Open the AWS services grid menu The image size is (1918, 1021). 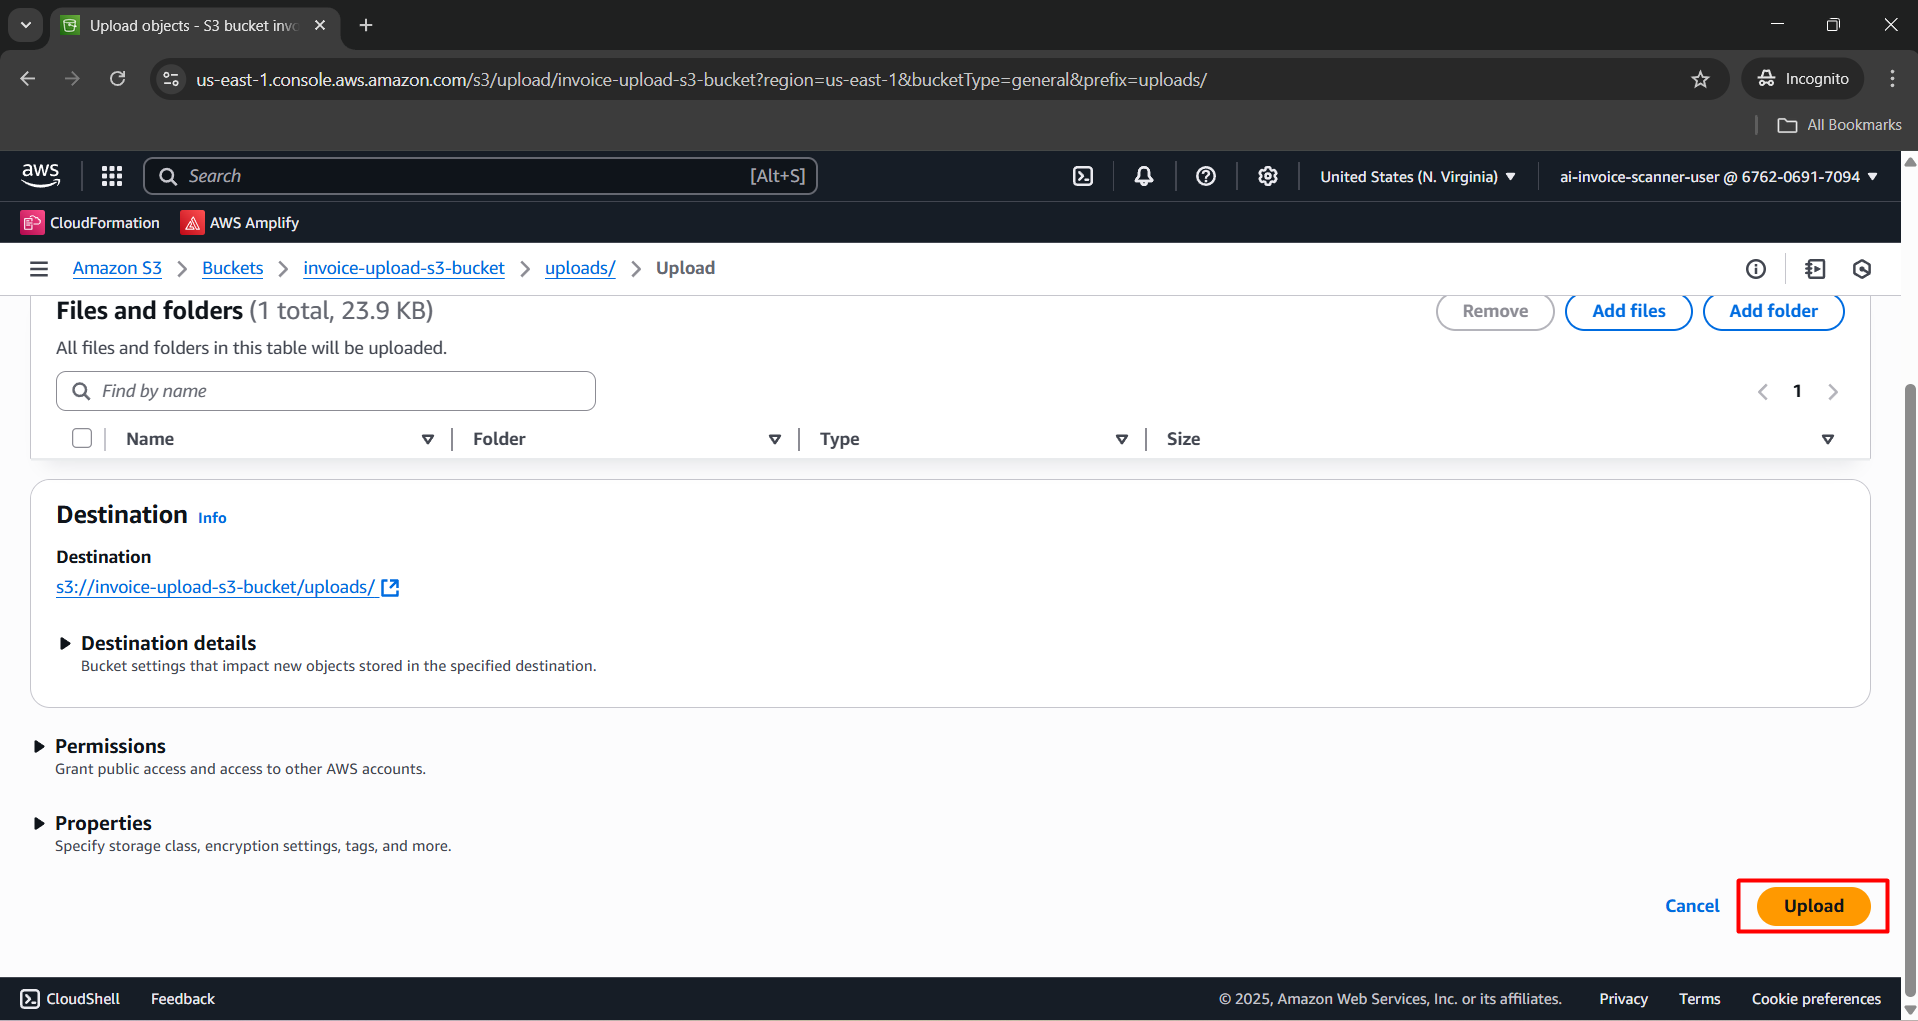tap(111, 175)
